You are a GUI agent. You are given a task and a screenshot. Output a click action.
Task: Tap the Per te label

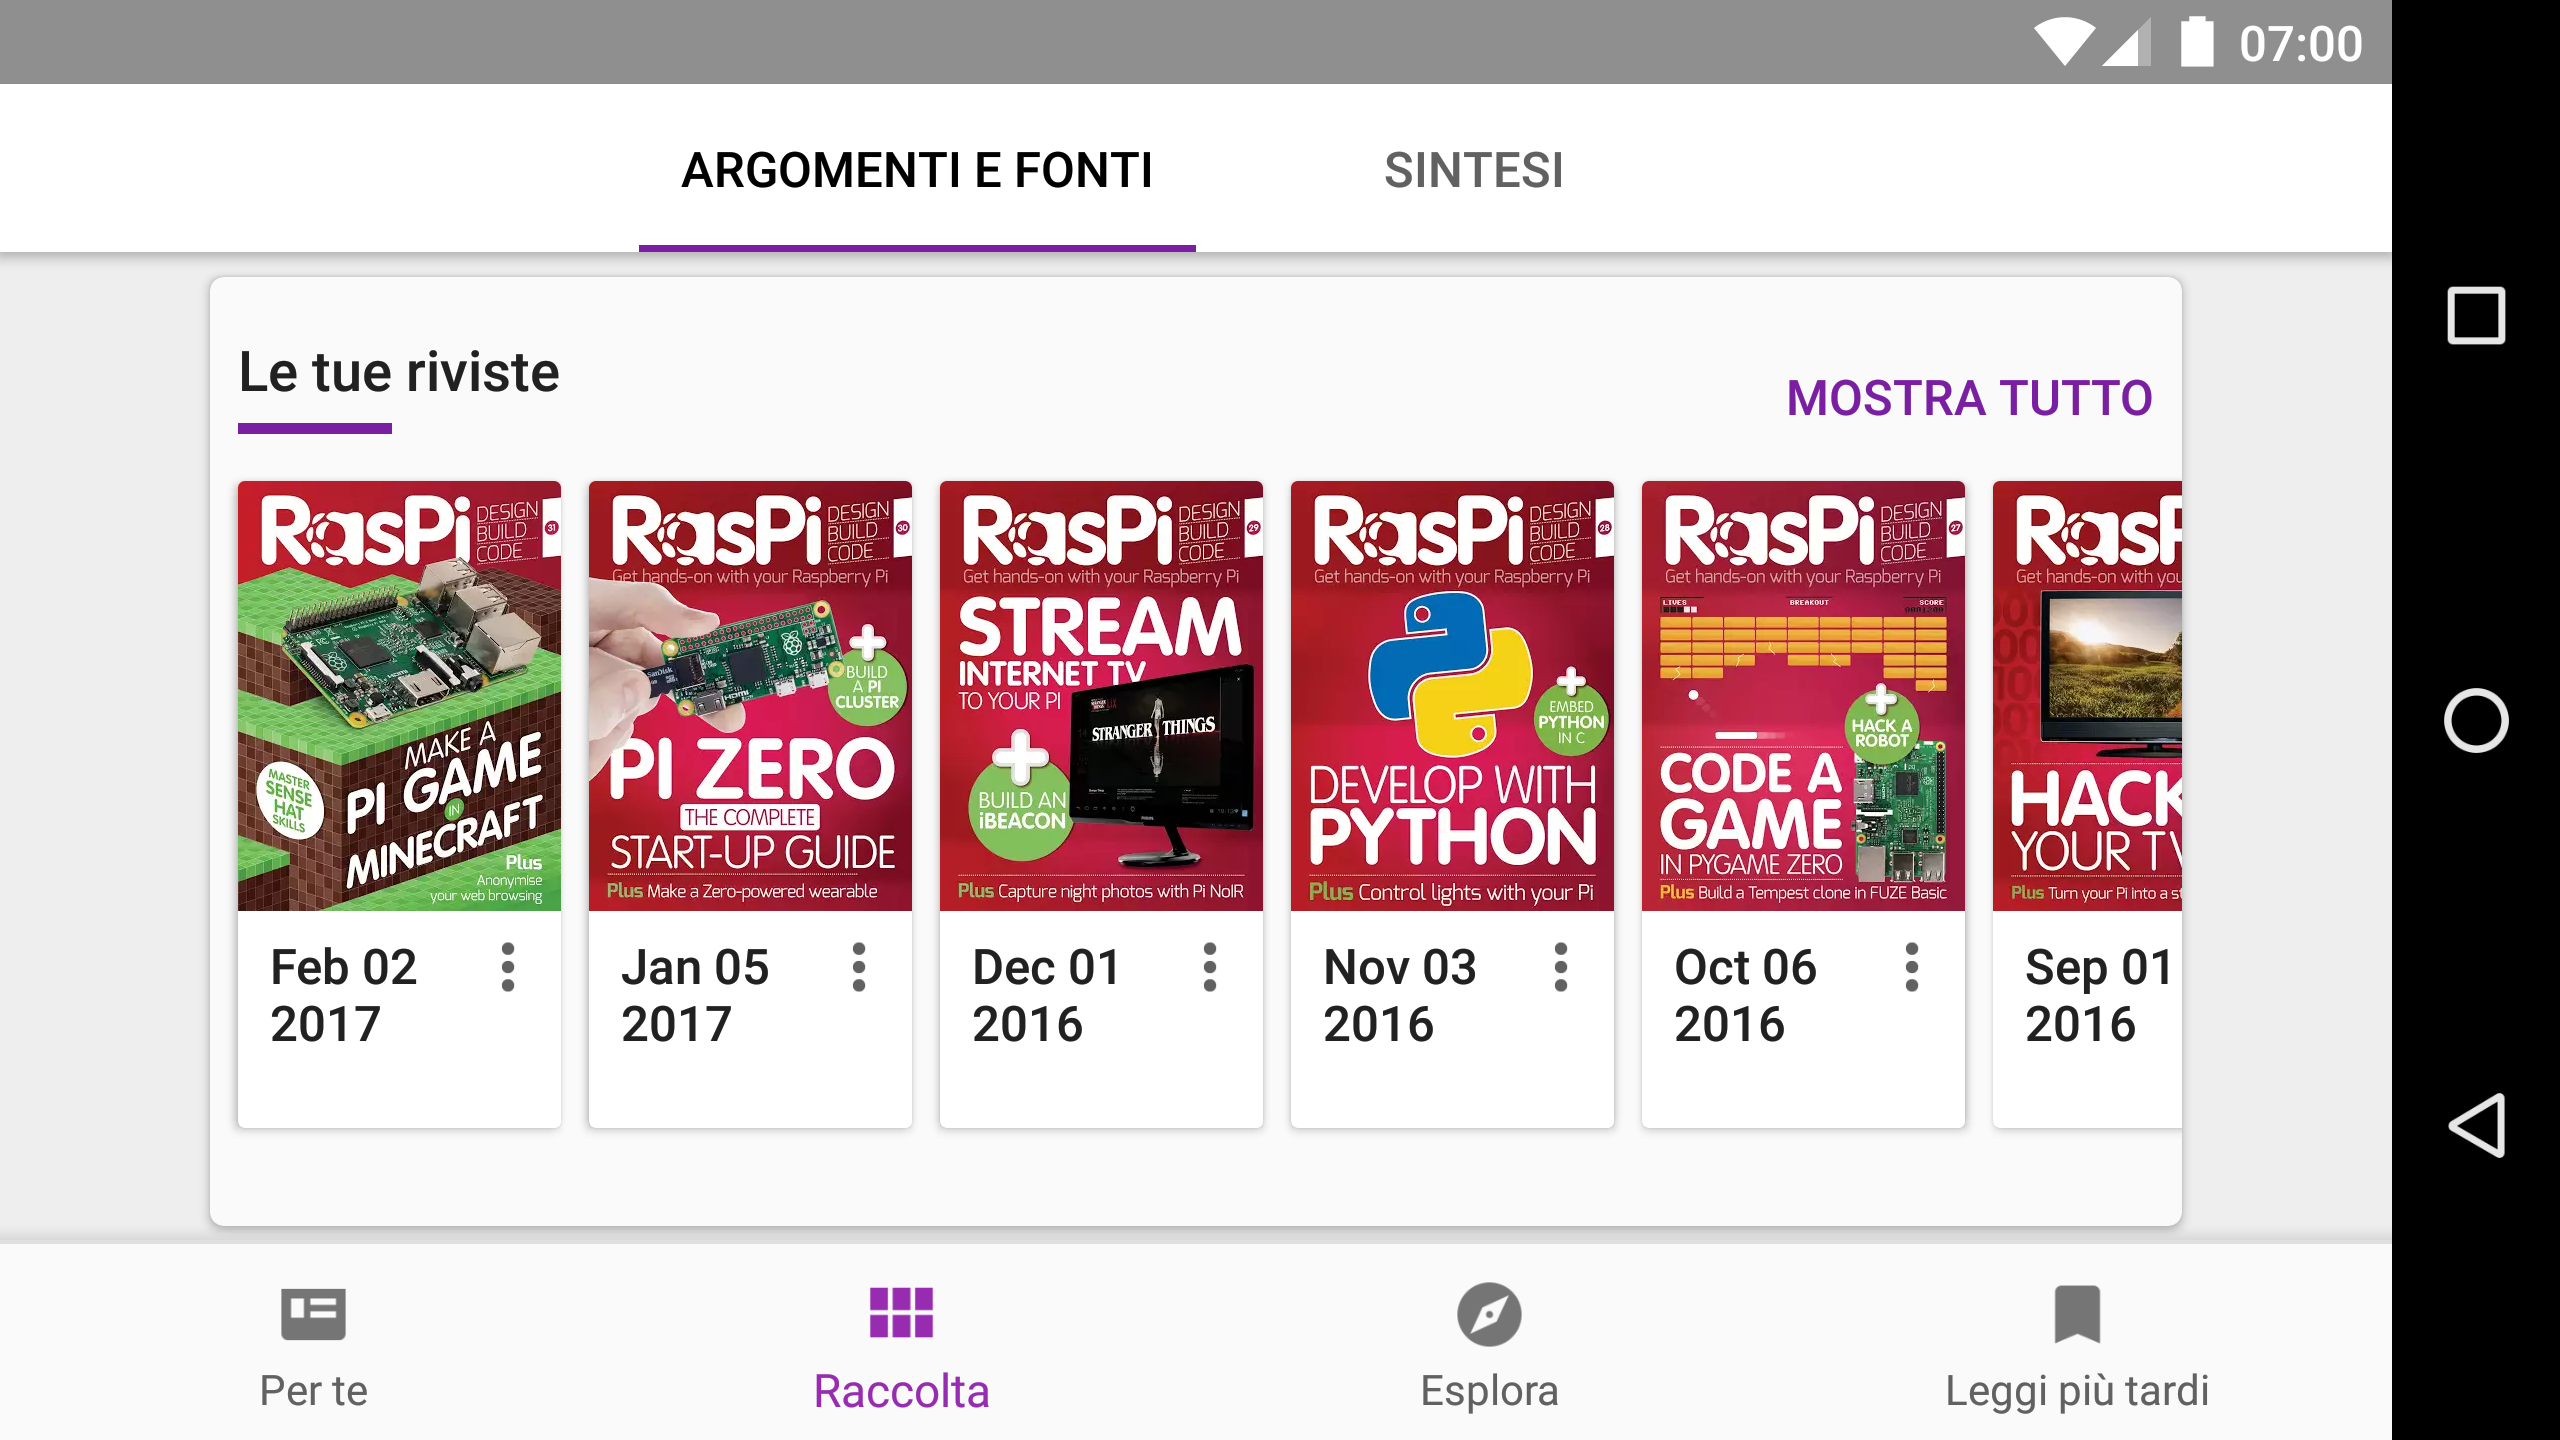[313, 1391]
